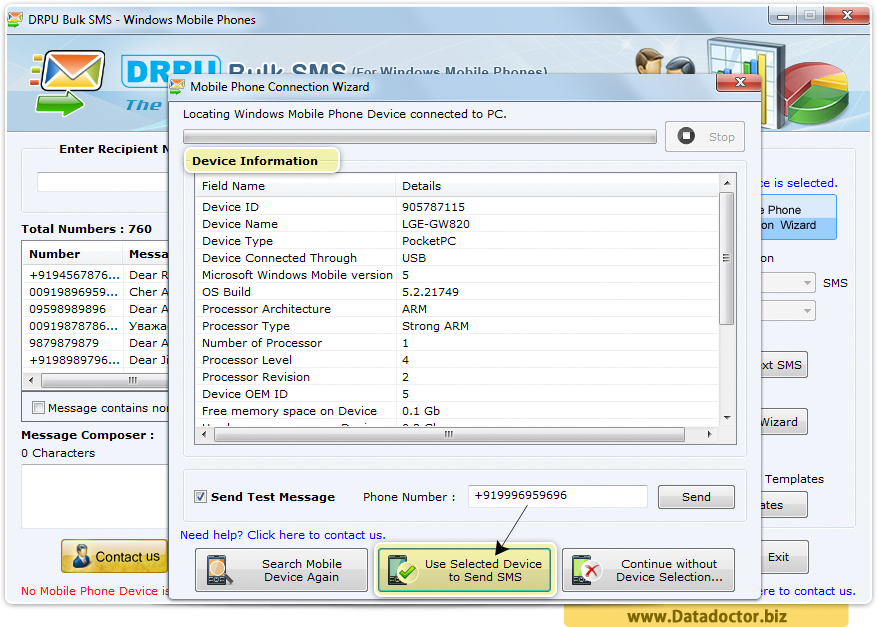Select the Device Type row
This screenshot has height=627, width=877.
coord(457,241)
